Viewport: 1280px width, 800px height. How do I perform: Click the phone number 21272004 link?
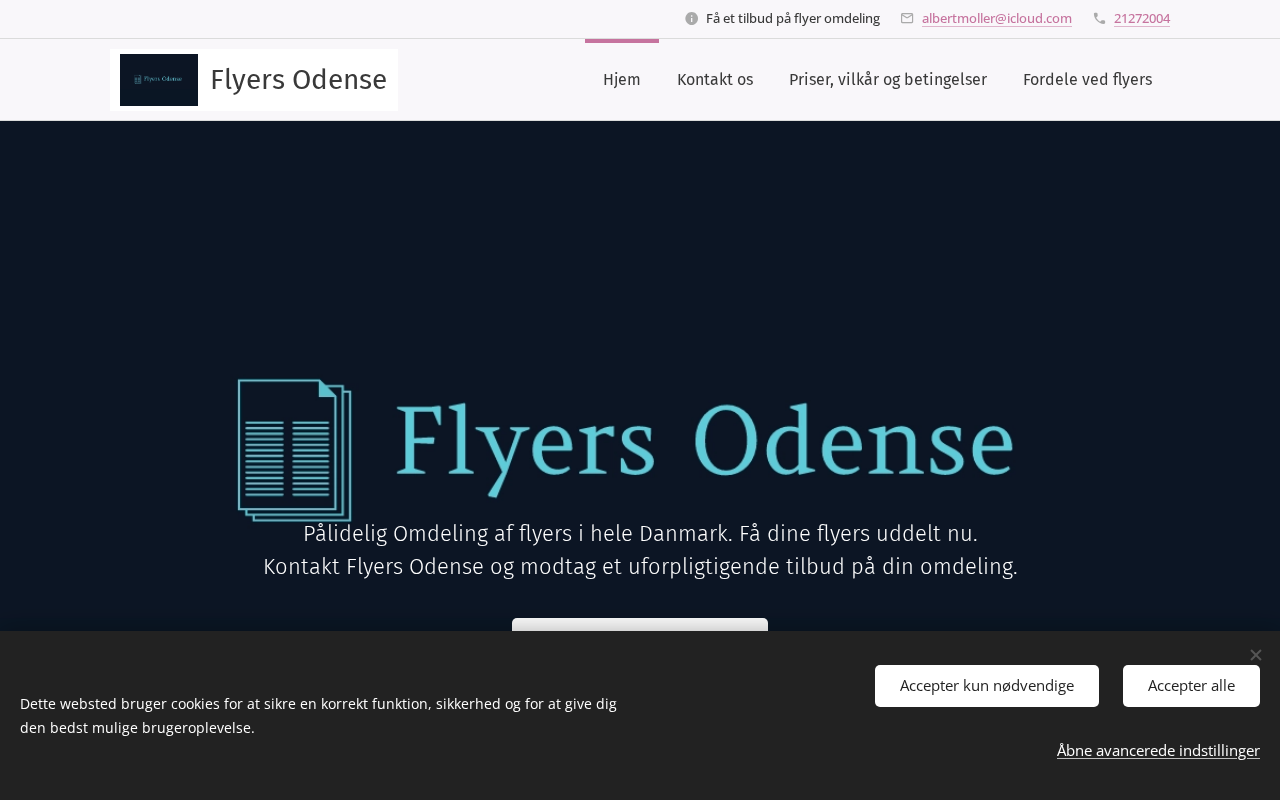(1141, 19)
